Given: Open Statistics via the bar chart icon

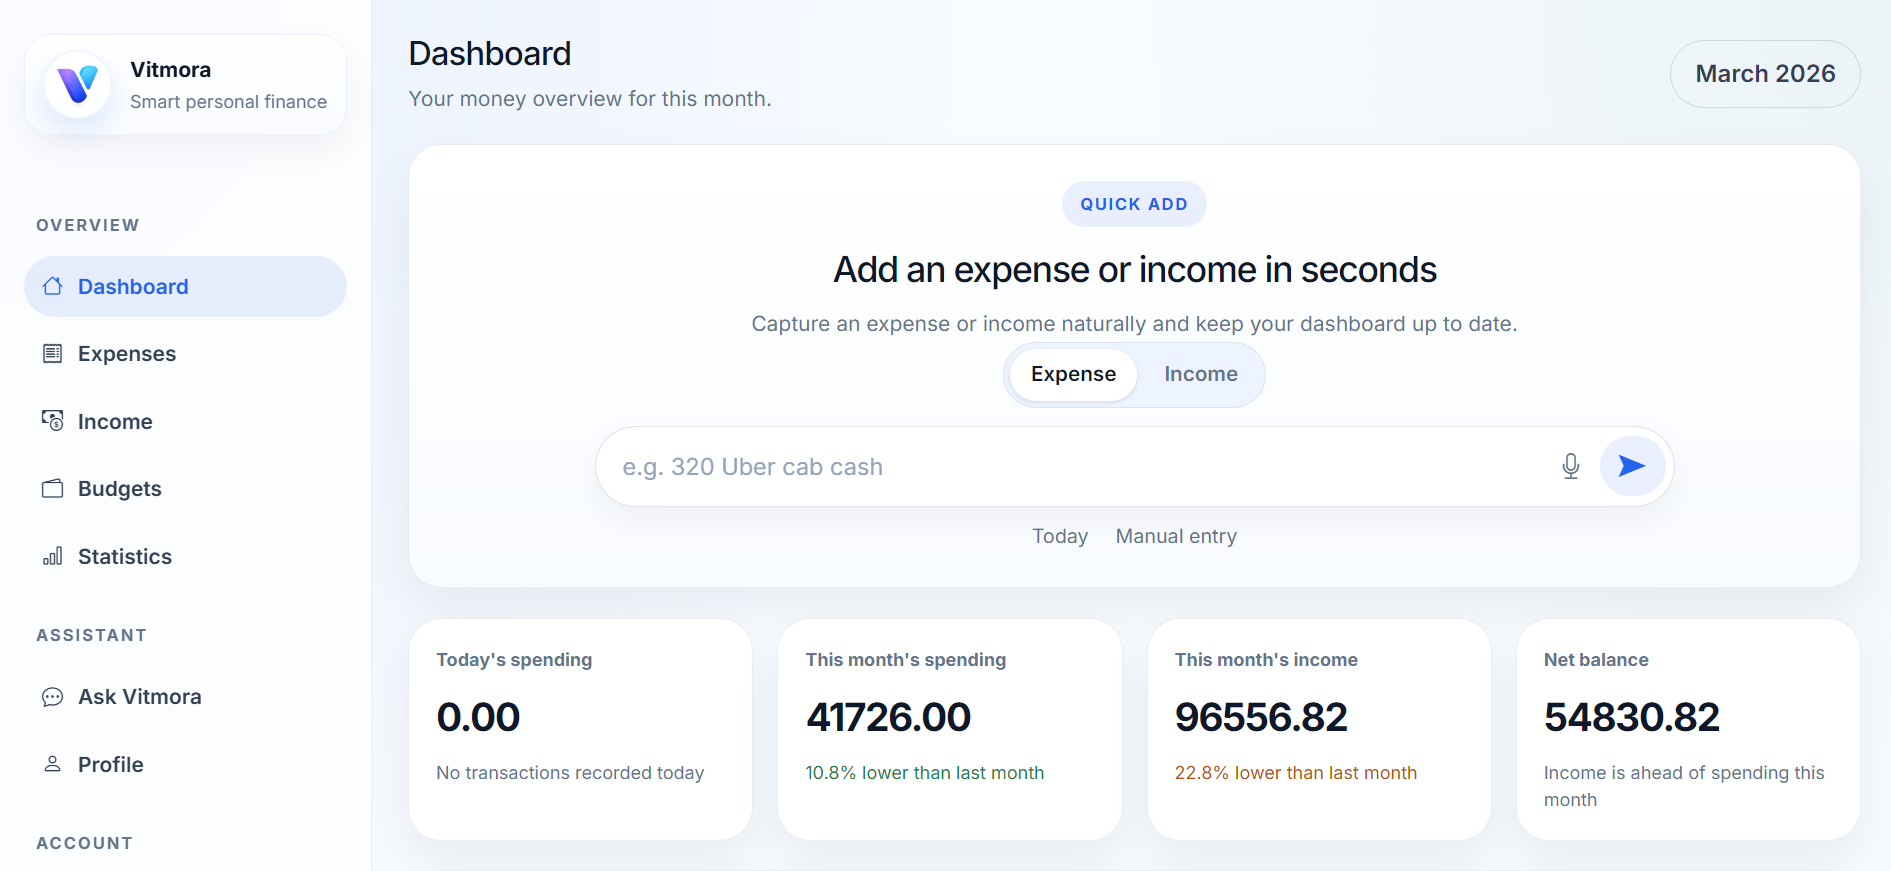Looking at the screenshot, I should (53, 556).
